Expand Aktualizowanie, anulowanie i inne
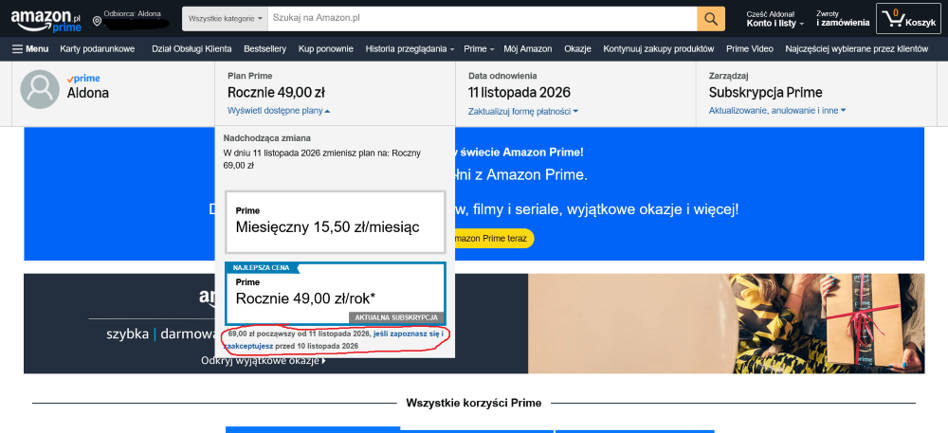Screen dimensions: 948x433 click(777, 111)
